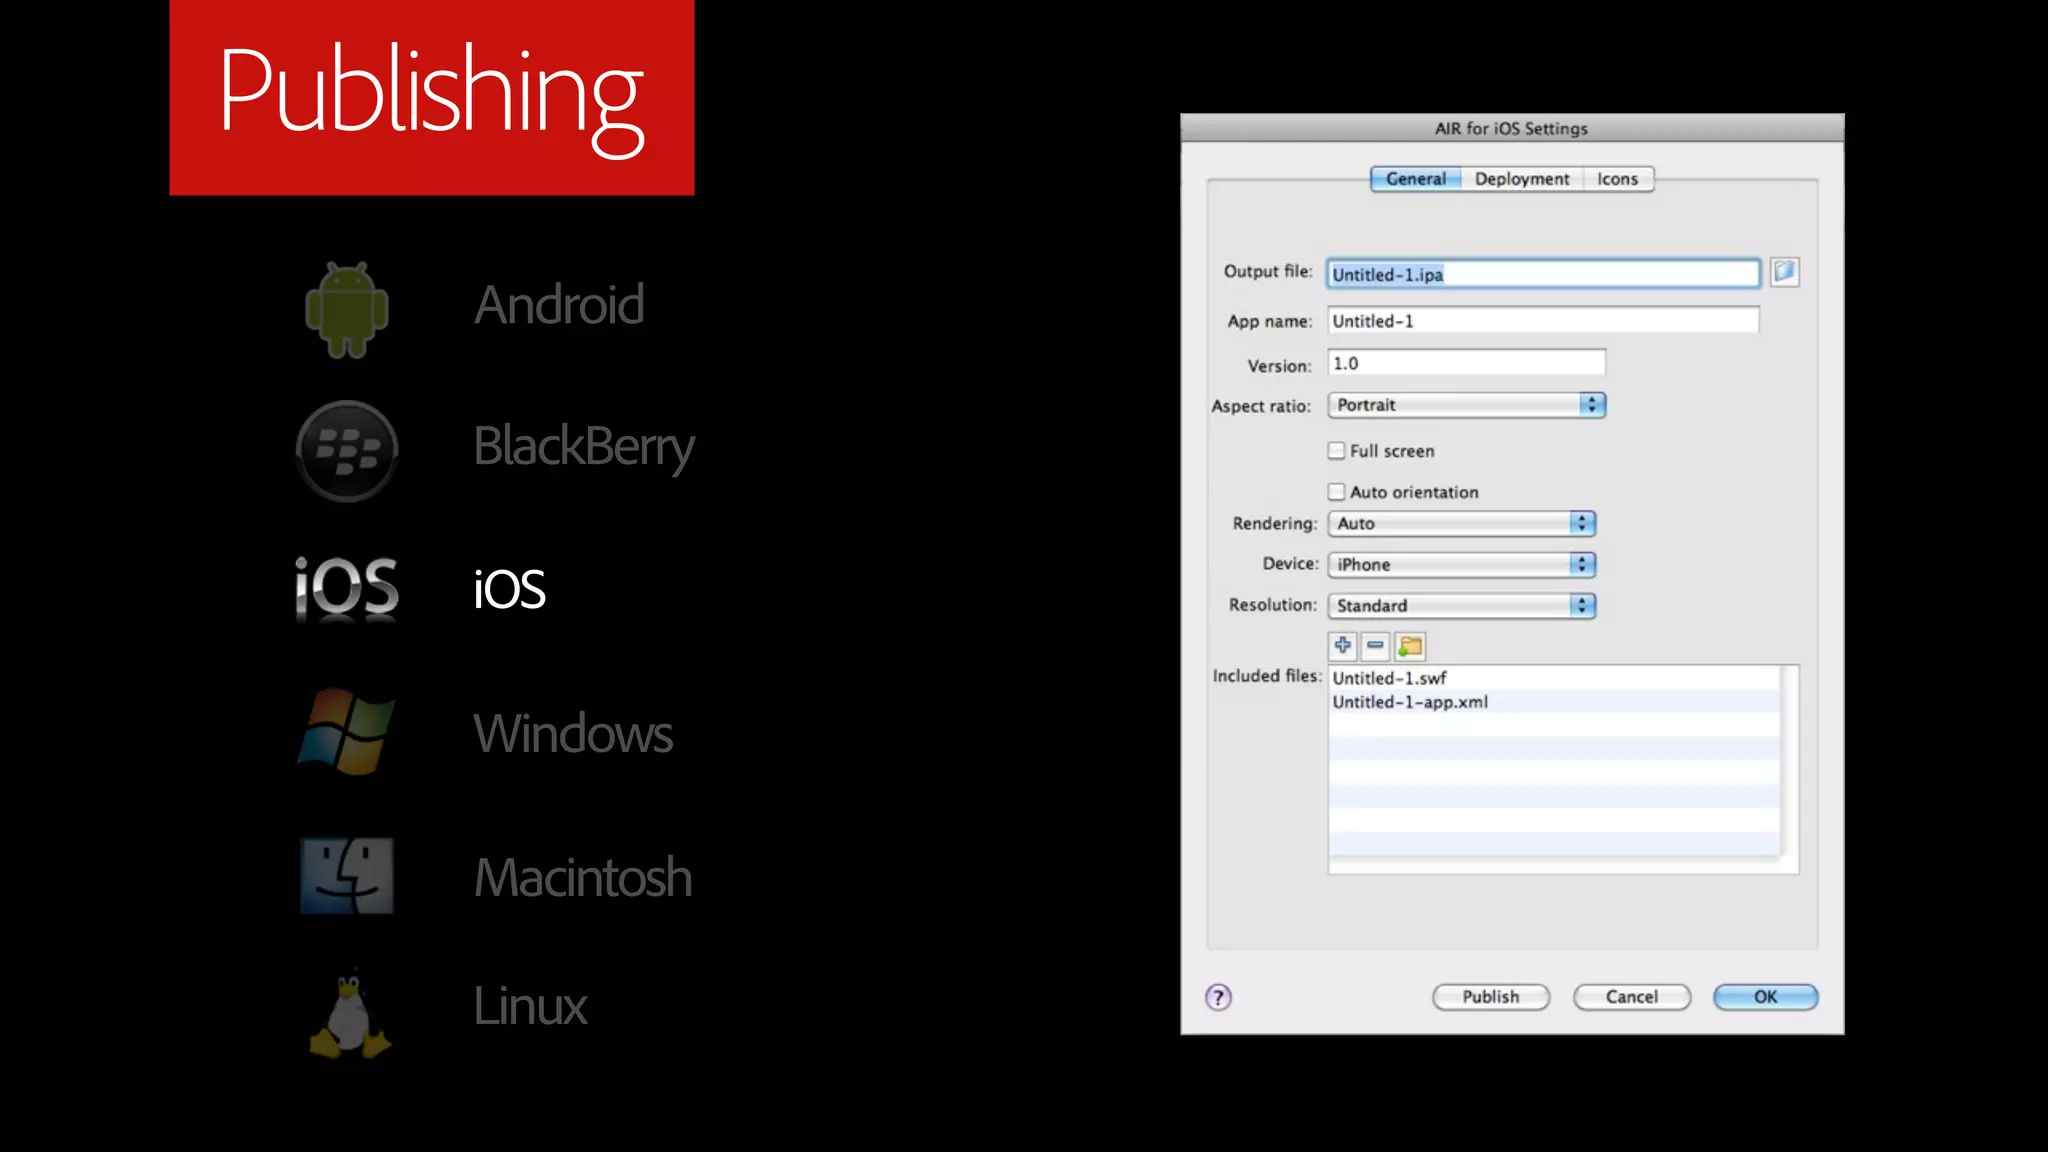Open help via question mark icon

click(x=1218, y=997)
